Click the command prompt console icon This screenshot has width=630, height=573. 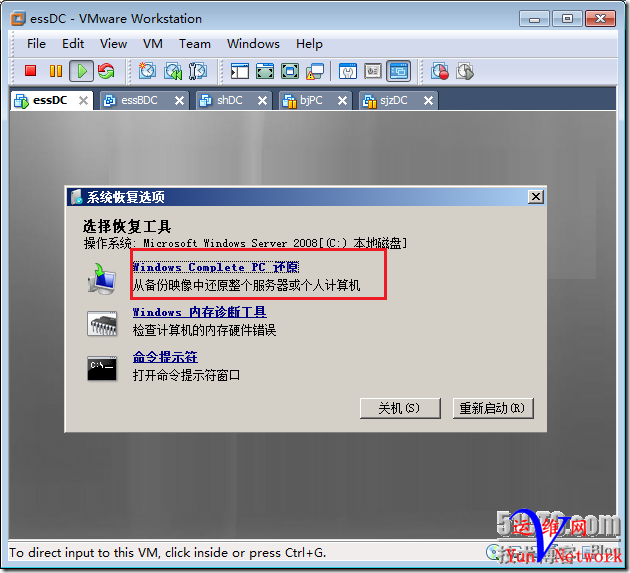[102, 368]
